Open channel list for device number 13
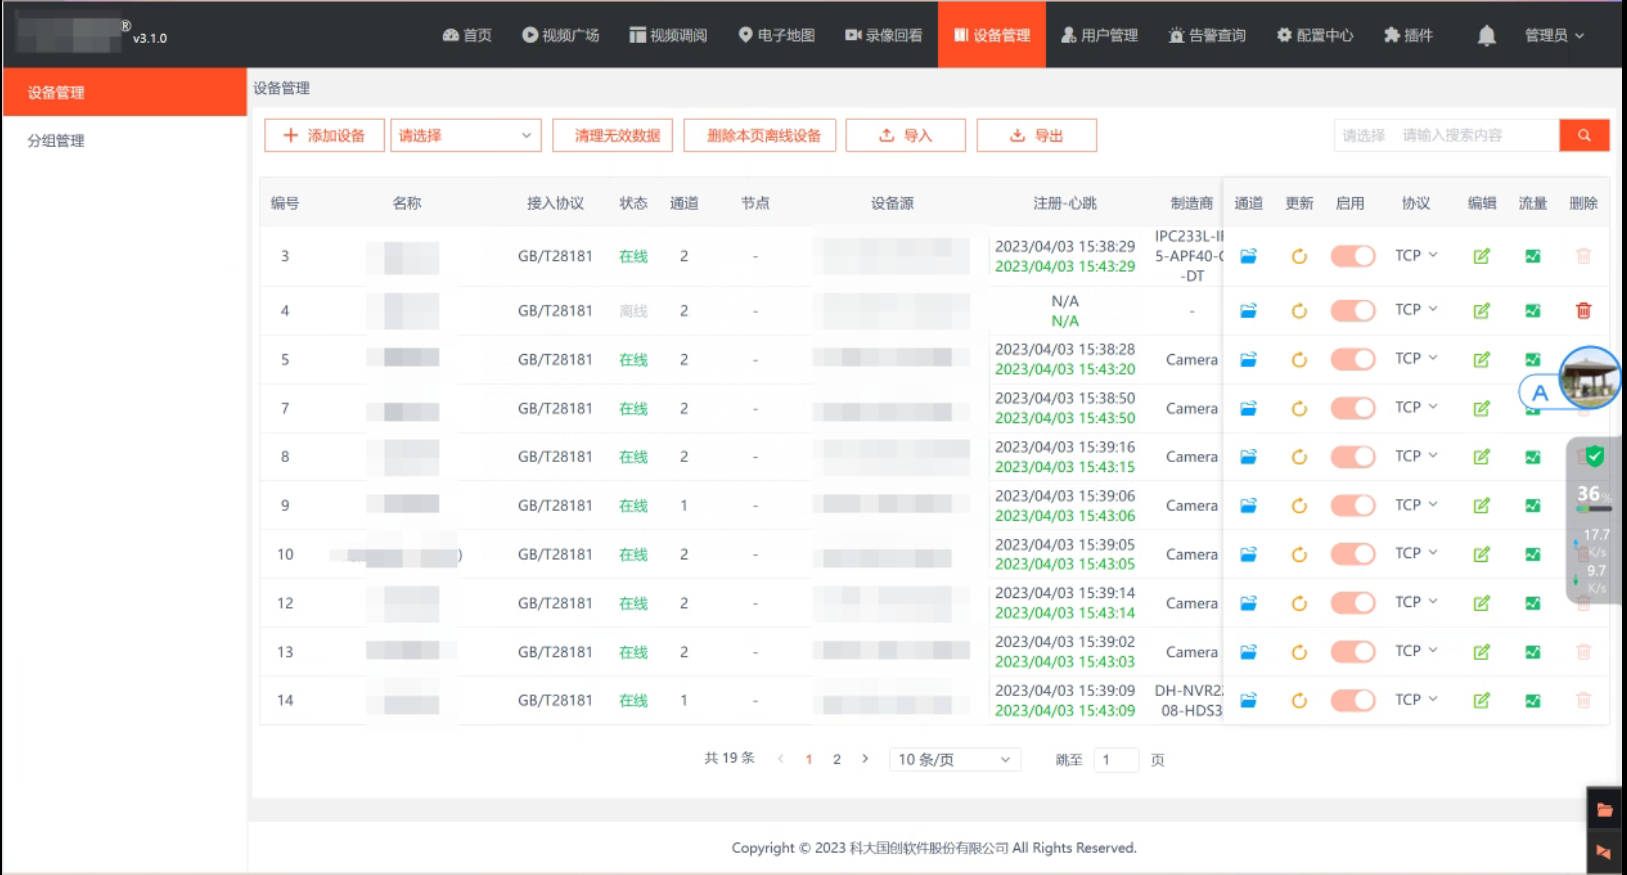This screenshot has height=875, width=1627. 1248,652
